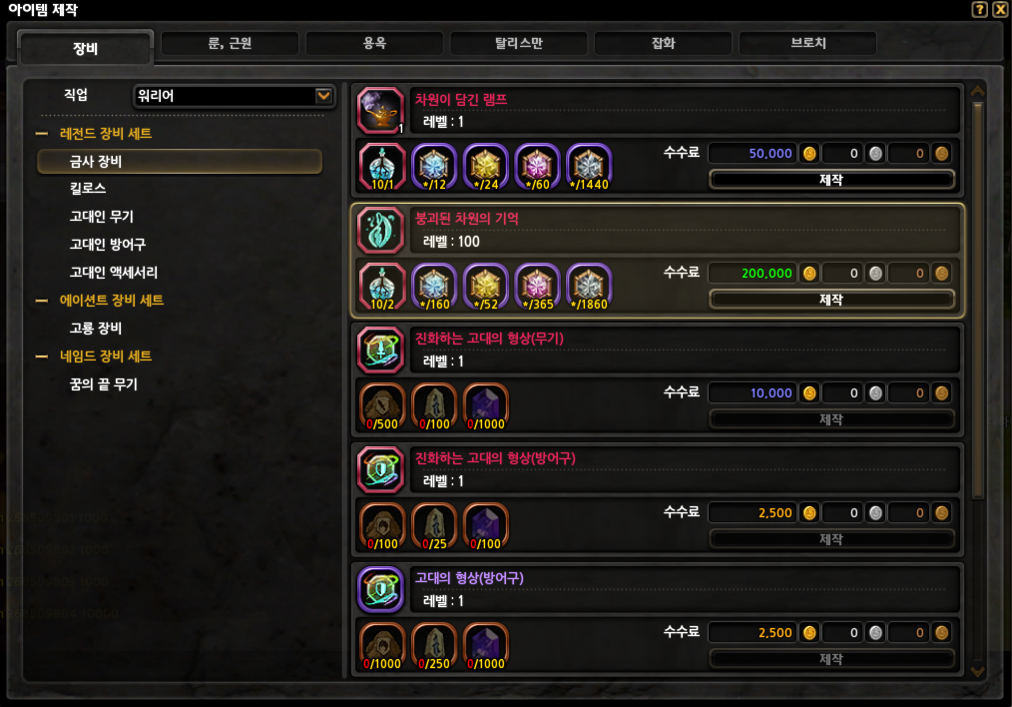Collapse the 에이션트 장비 세트 category
Screen dimensions: 1012x707
(x=42, y=300)
